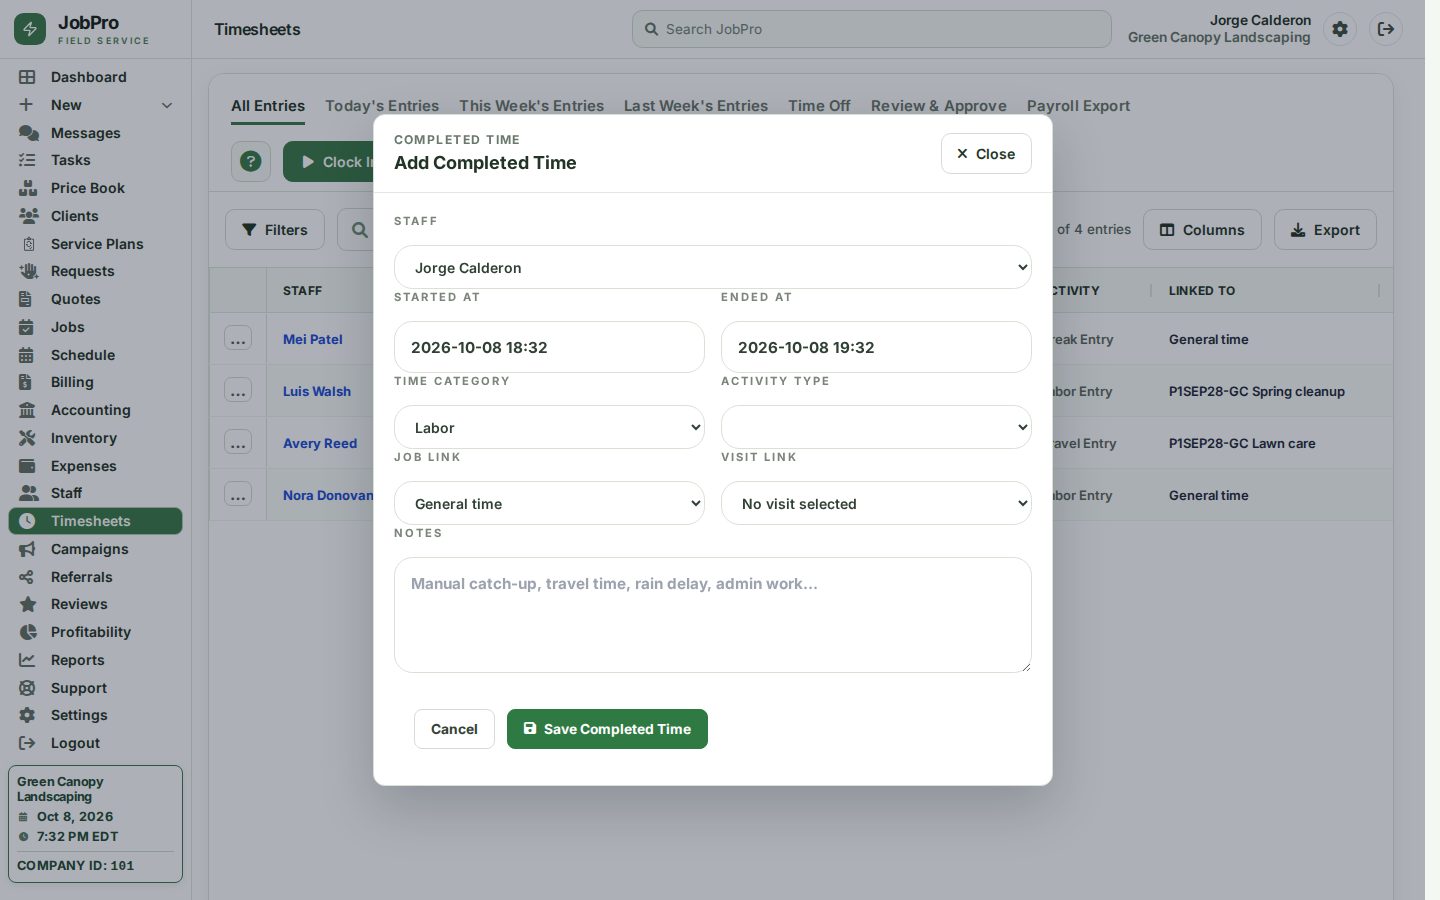This screenshot has width=1440, height=900.
Task: Open Referrals share icon
Action: click(x=28, y=577)
